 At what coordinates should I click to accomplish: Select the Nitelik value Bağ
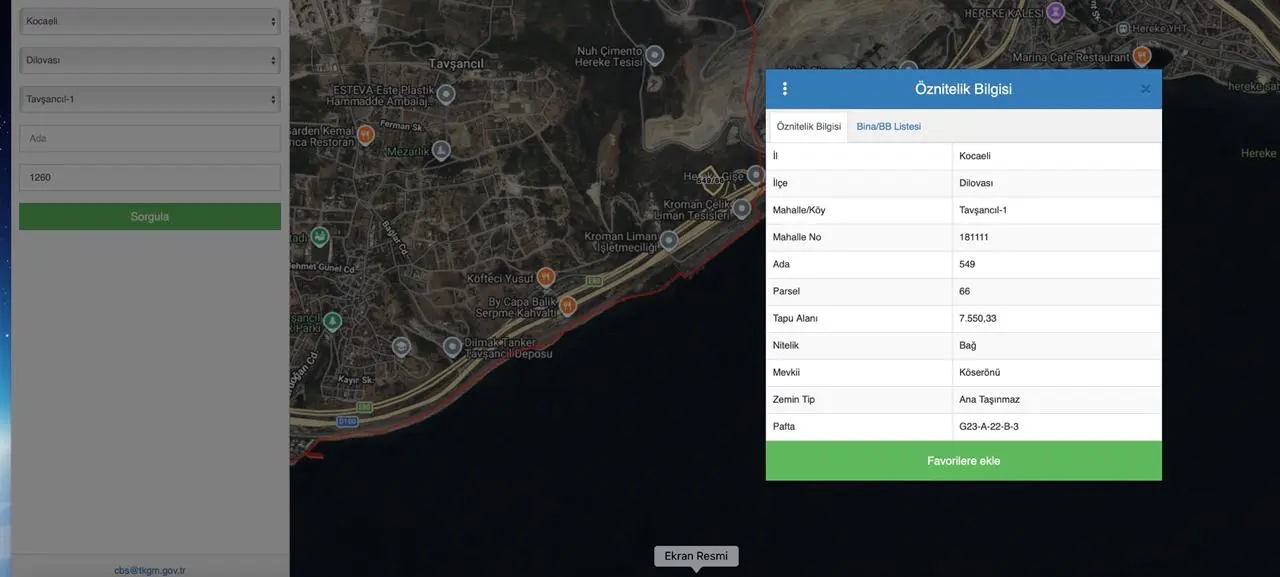[967, 345]
